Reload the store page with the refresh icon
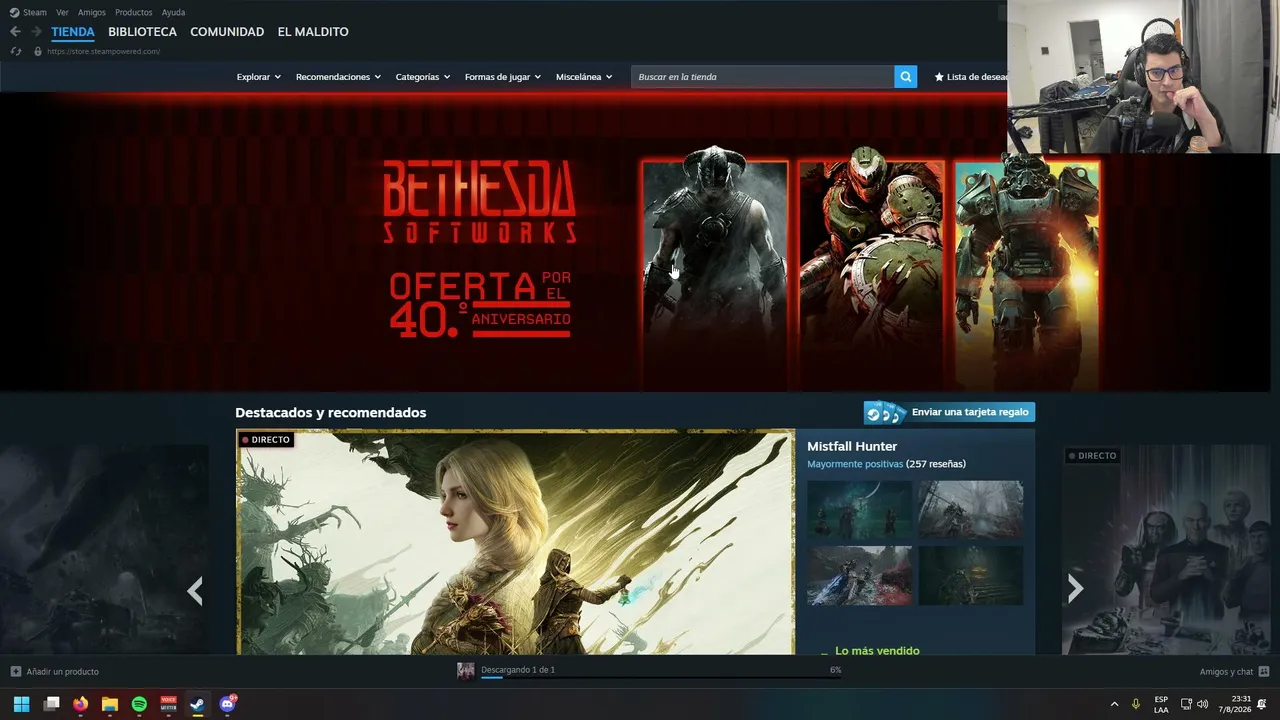This screenshot has height=720, width=1280. (15, 51)
